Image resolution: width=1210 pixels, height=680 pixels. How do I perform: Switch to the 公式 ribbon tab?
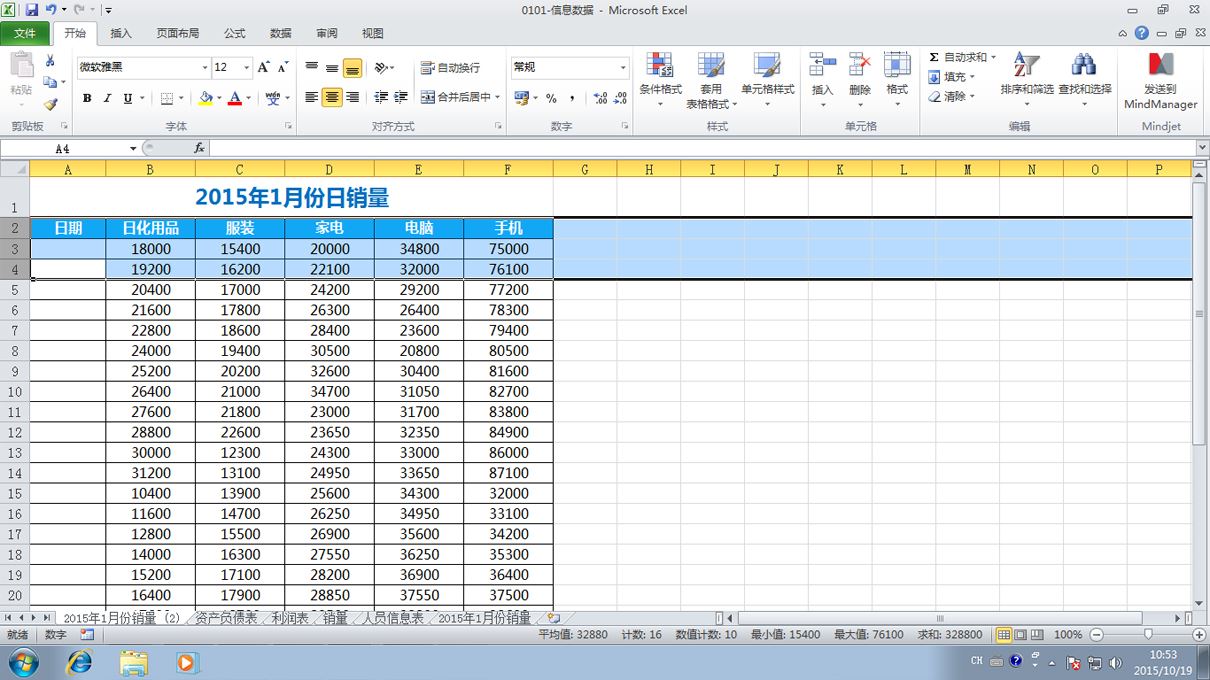point(235,33)
